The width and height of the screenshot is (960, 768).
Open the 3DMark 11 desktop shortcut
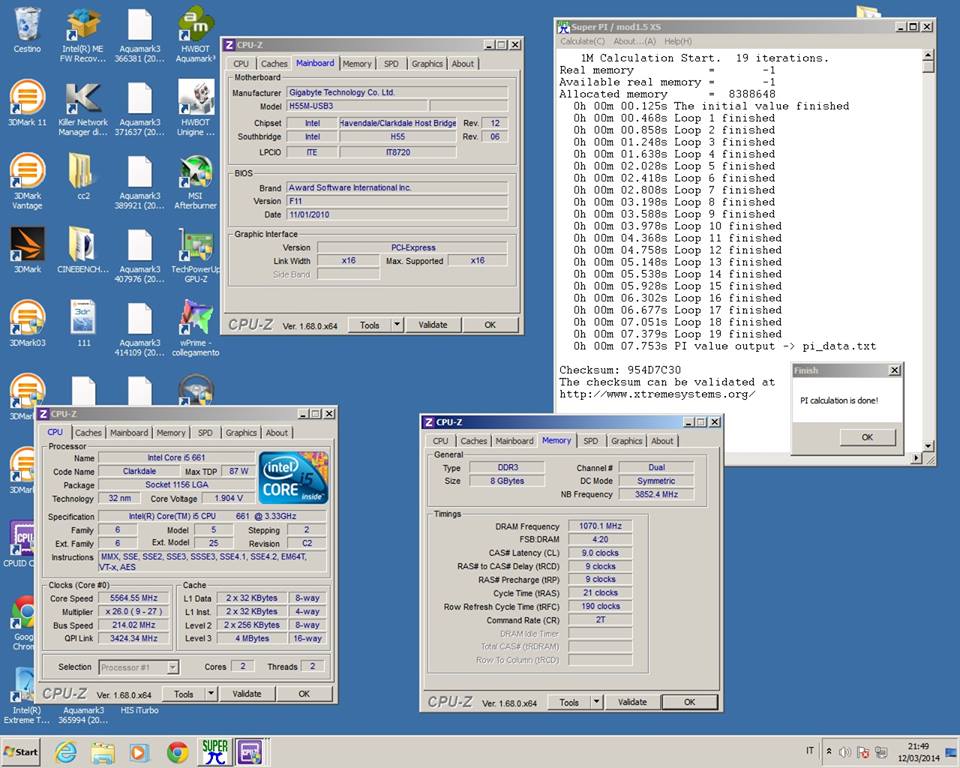tap(27, 103)
